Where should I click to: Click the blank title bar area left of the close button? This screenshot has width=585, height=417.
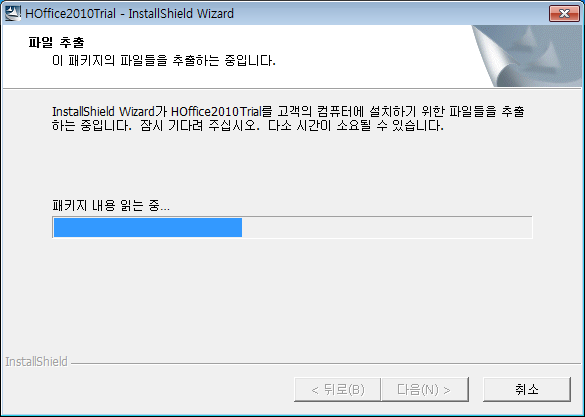tap(392, 13)
